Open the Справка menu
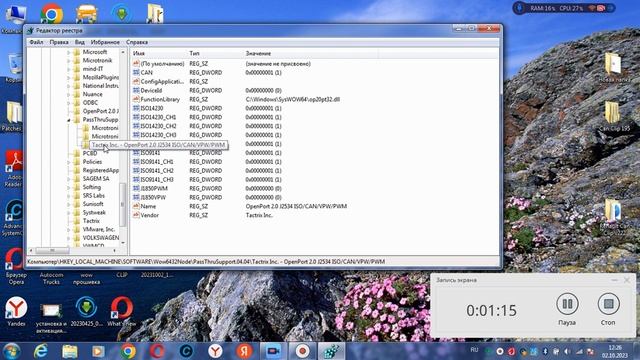 (x=137, y=42)
